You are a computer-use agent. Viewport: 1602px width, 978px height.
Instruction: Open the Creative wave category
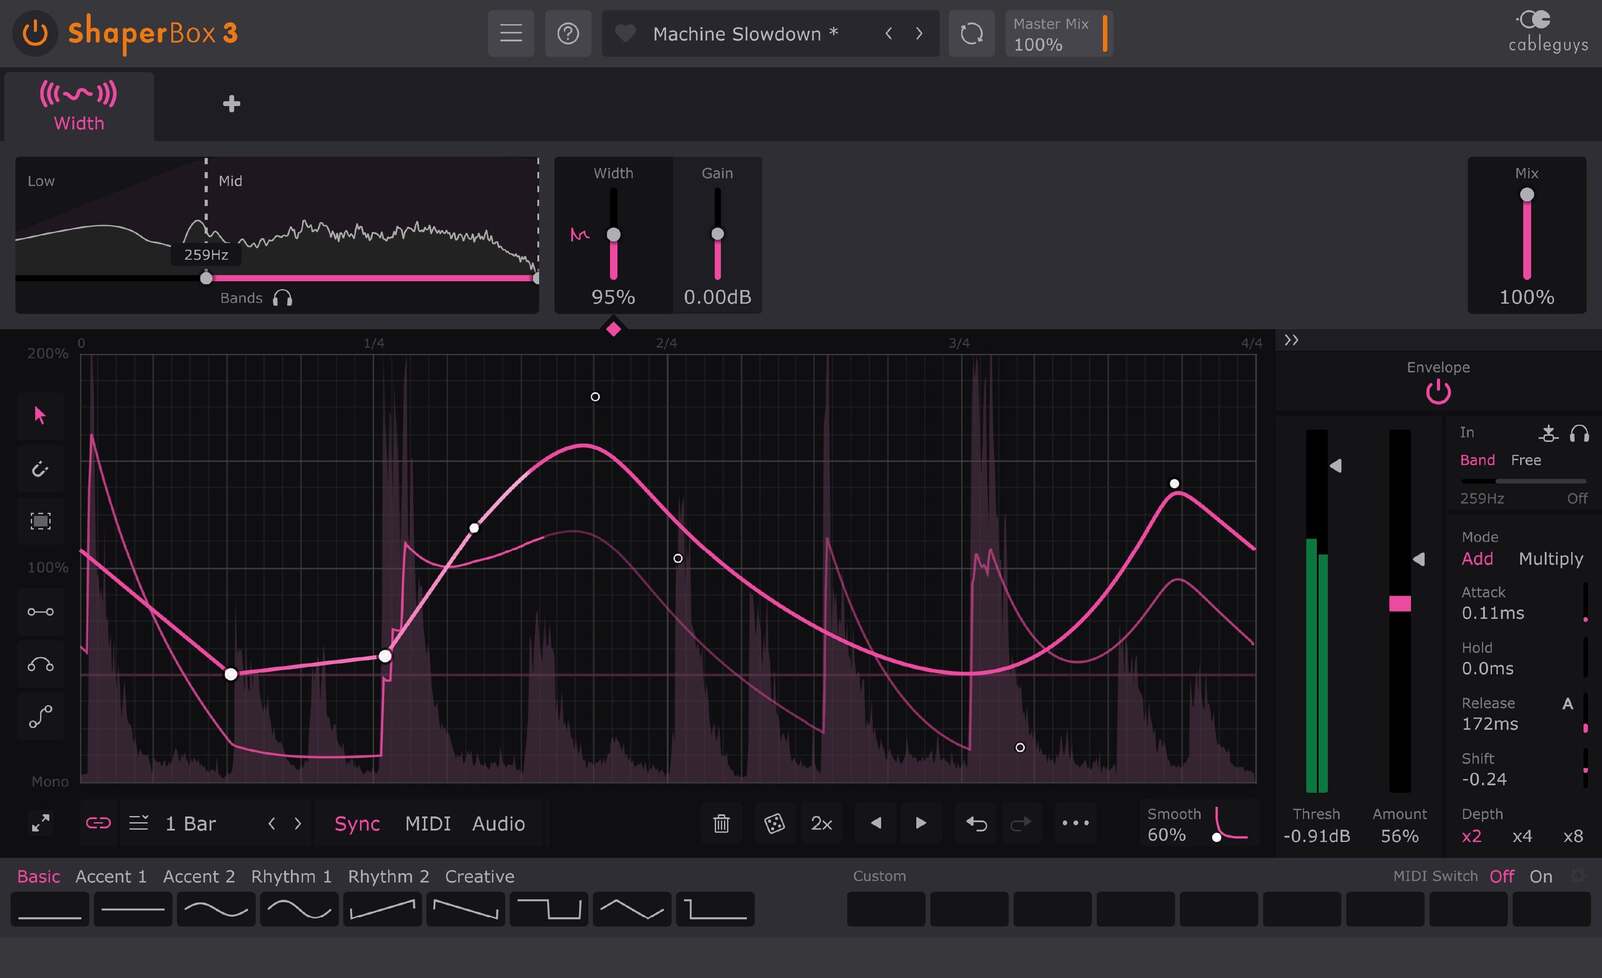pyautogui.click(x=479, y=876)
